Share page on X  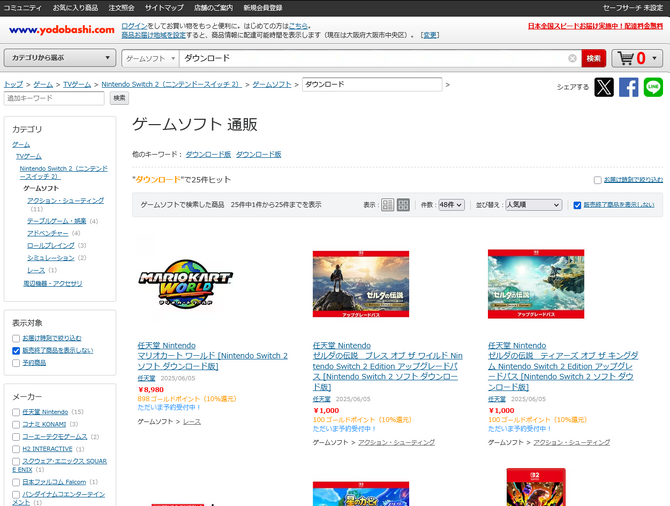604,87
